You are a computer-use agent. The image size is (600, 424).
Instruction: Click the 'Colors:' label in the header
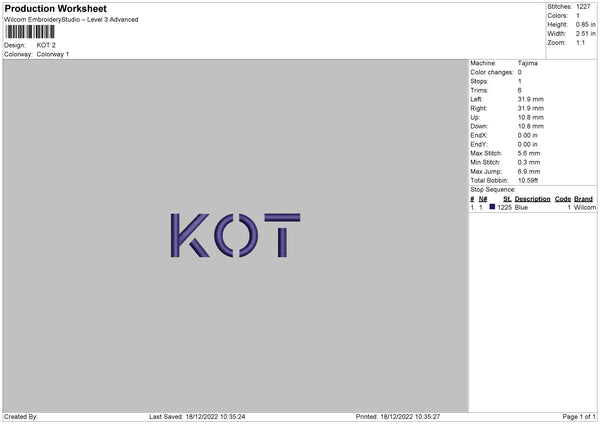[x=558, y=16]
